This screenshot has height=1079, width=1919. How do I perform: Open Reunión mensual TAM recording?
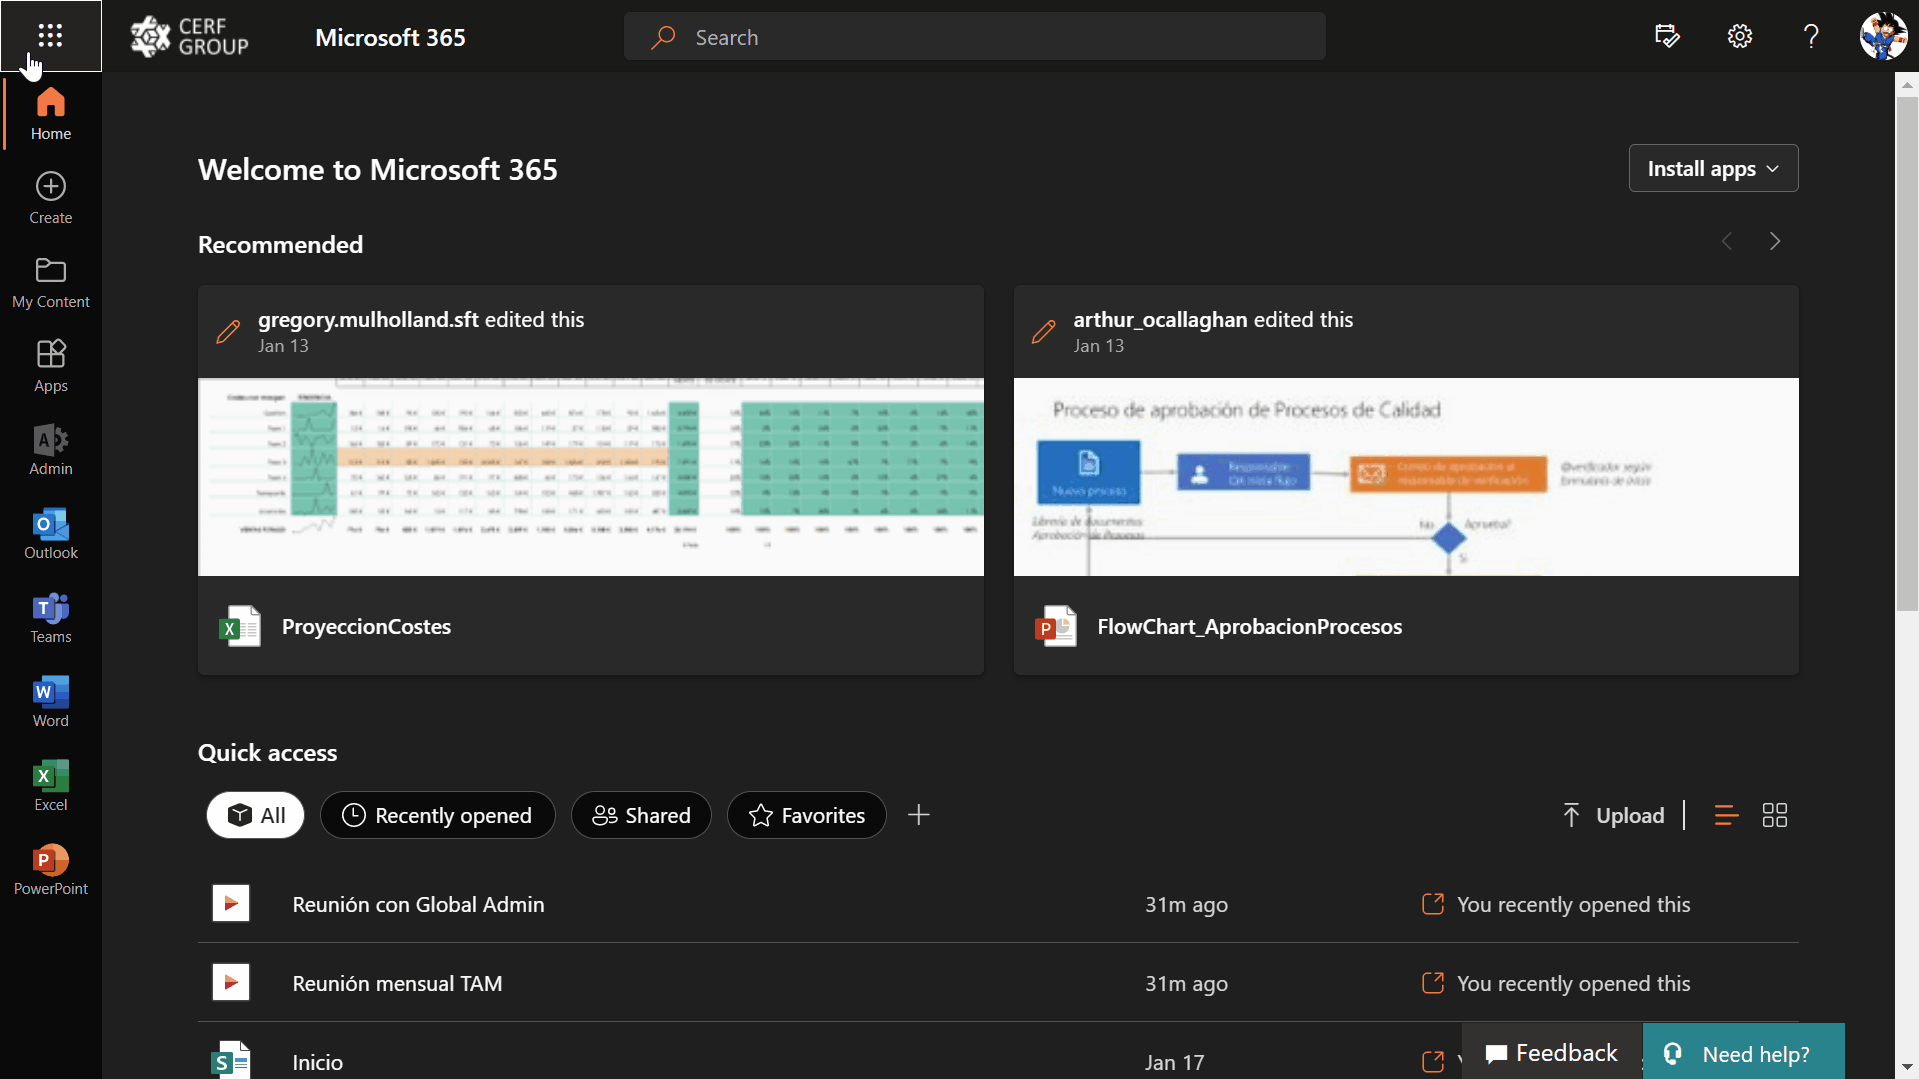pos(397,983)
